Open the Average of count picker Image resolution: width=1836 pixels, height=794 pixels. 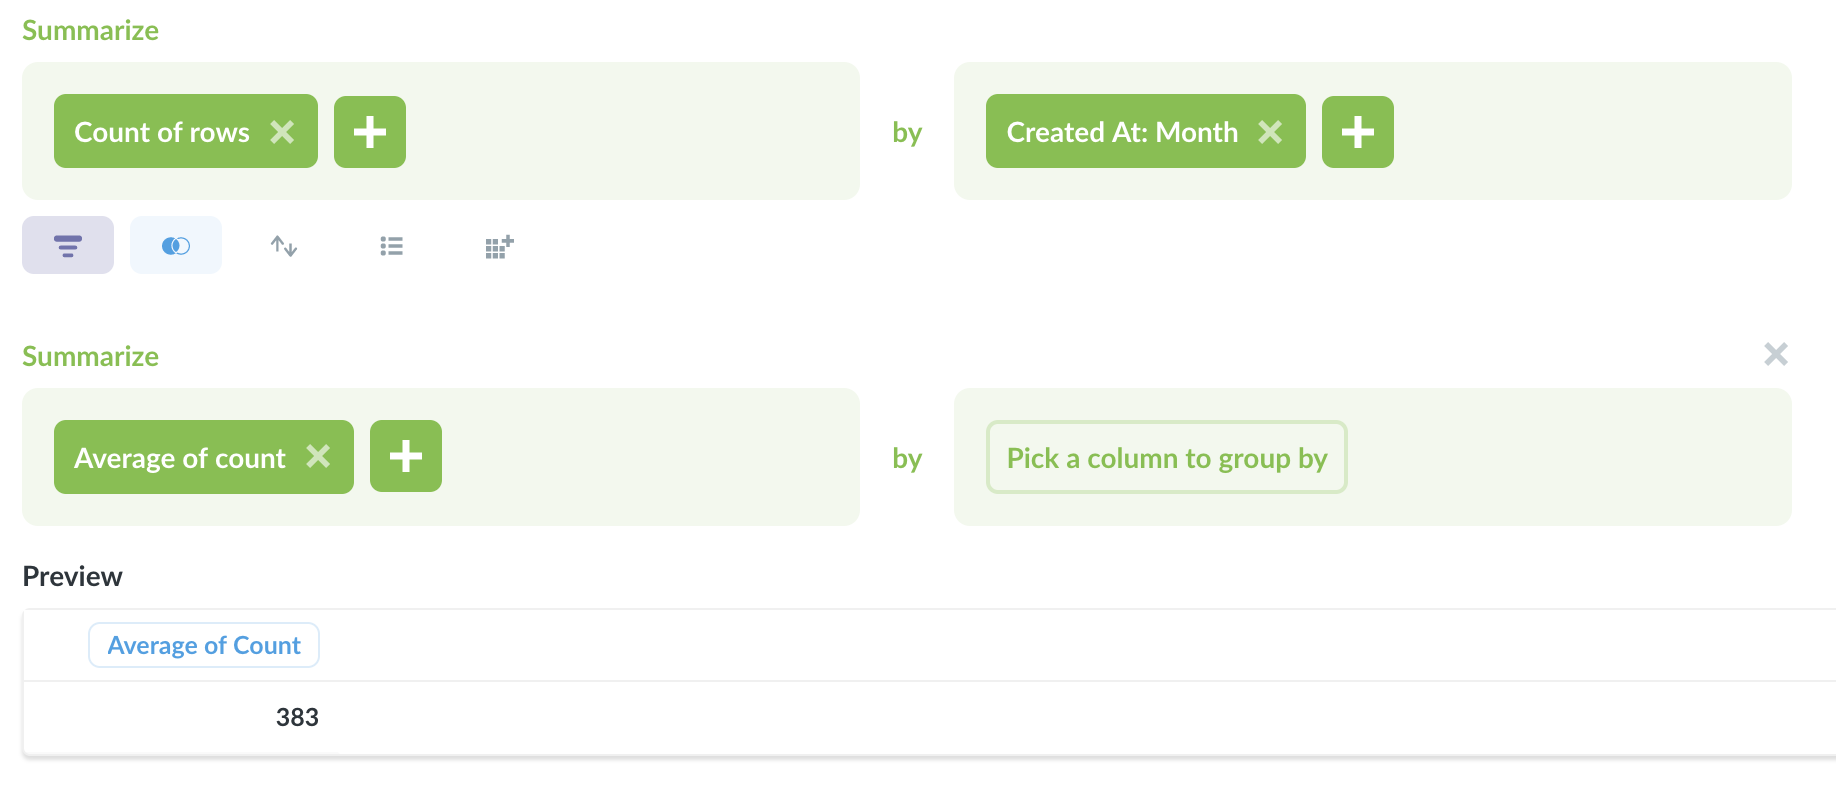click(x=178, y=457)
